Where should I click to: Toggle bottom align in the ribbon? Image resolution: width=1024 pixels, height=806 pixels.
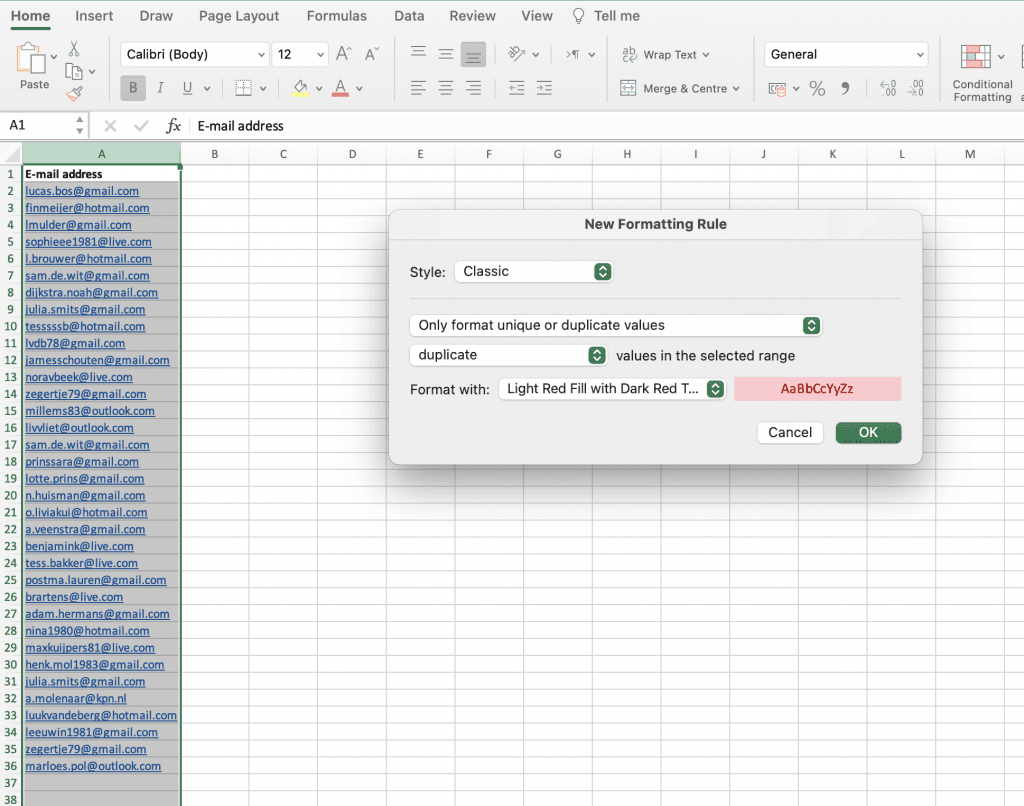[x=473, y=54]
